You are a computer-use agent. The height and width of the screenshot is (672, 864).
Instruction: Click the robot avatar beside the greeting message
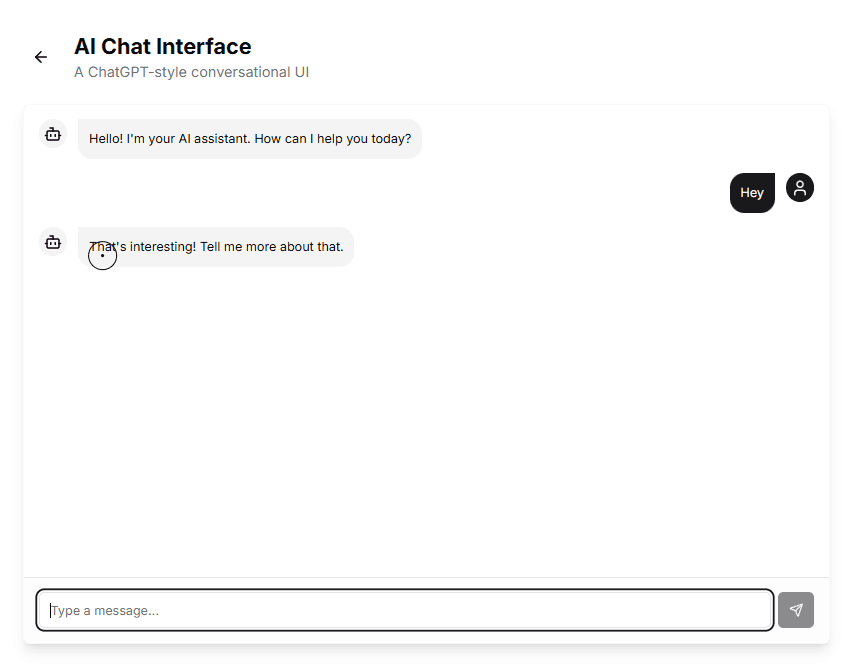tap(52, 133)
